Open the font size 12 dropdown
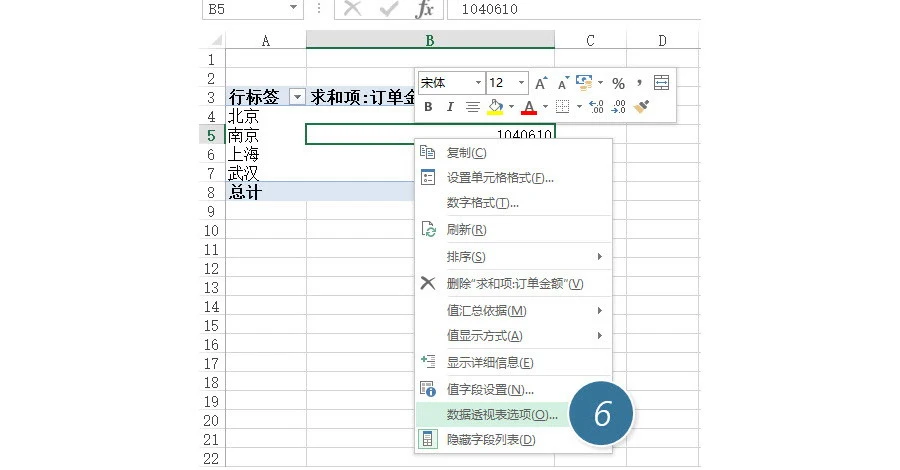Screen dimensions: 900x470 pyautogui.click(x=521, y=83)
